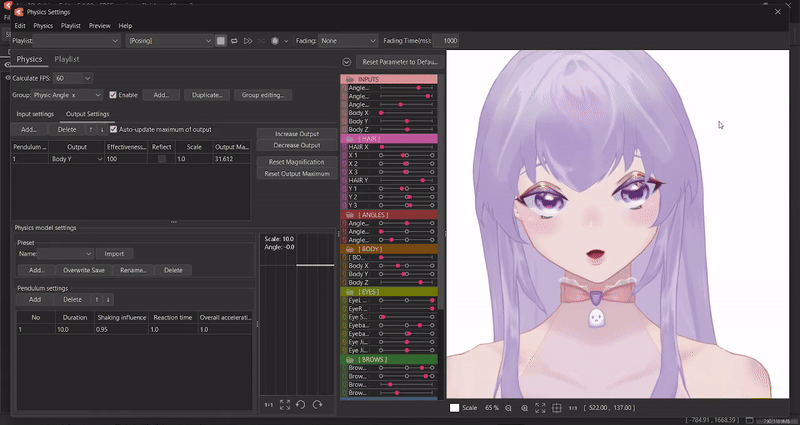Click the expand icon below pendulum graph
Screen dimensions: 800x425
[285, 405]
